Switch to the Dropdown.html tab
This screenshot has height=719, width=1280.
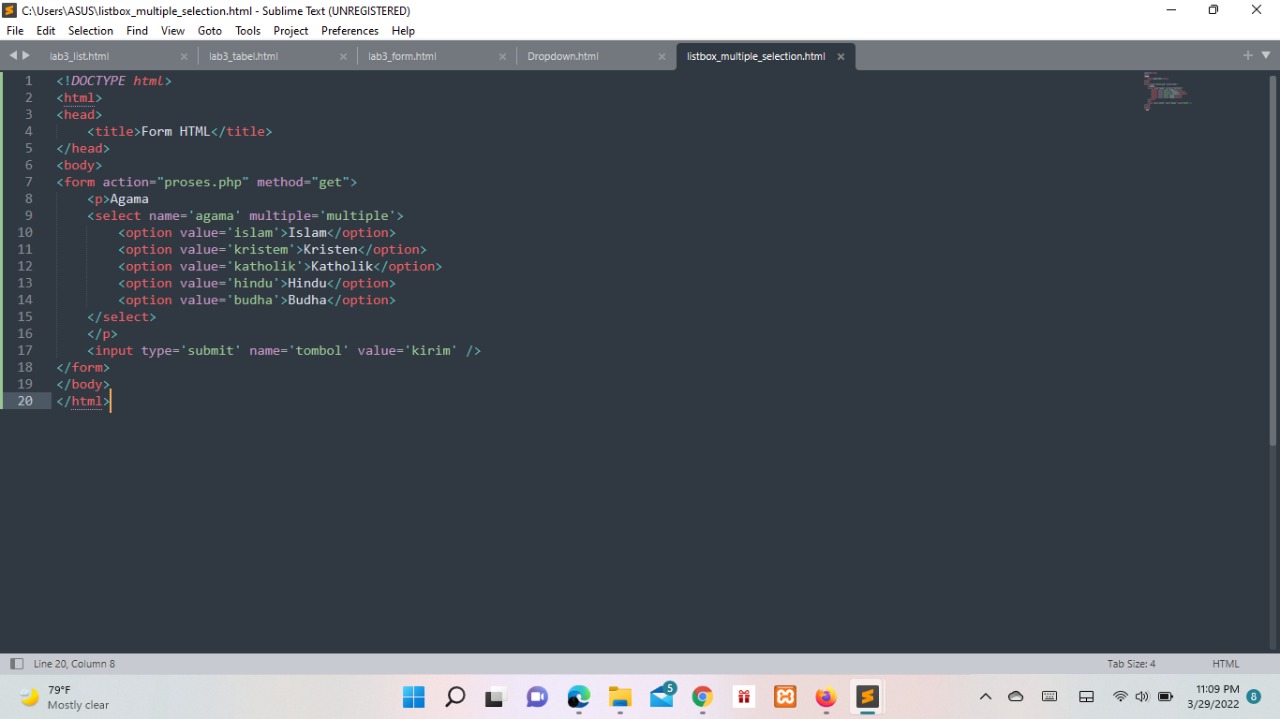563,56
